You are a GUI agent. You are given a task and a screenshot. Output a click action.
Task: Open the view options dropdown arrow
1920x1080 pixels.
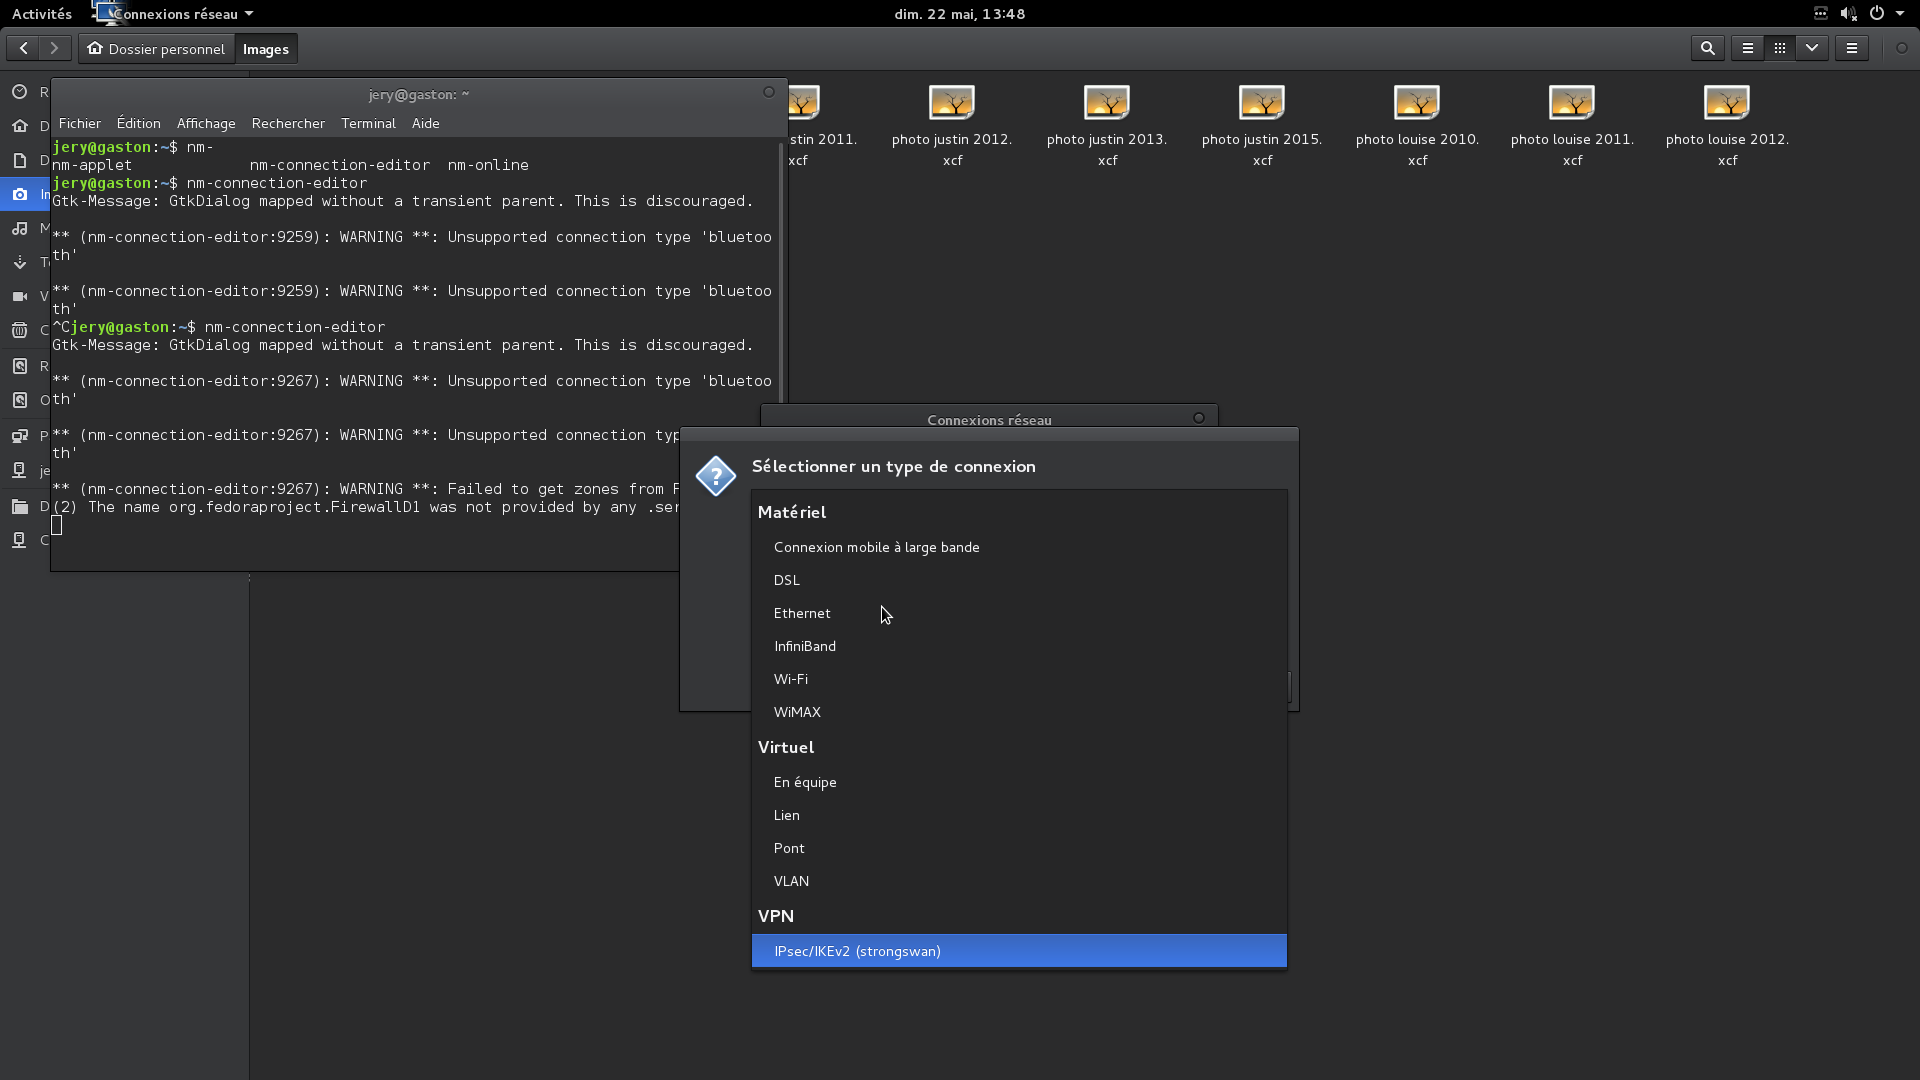click(1812, 48)
